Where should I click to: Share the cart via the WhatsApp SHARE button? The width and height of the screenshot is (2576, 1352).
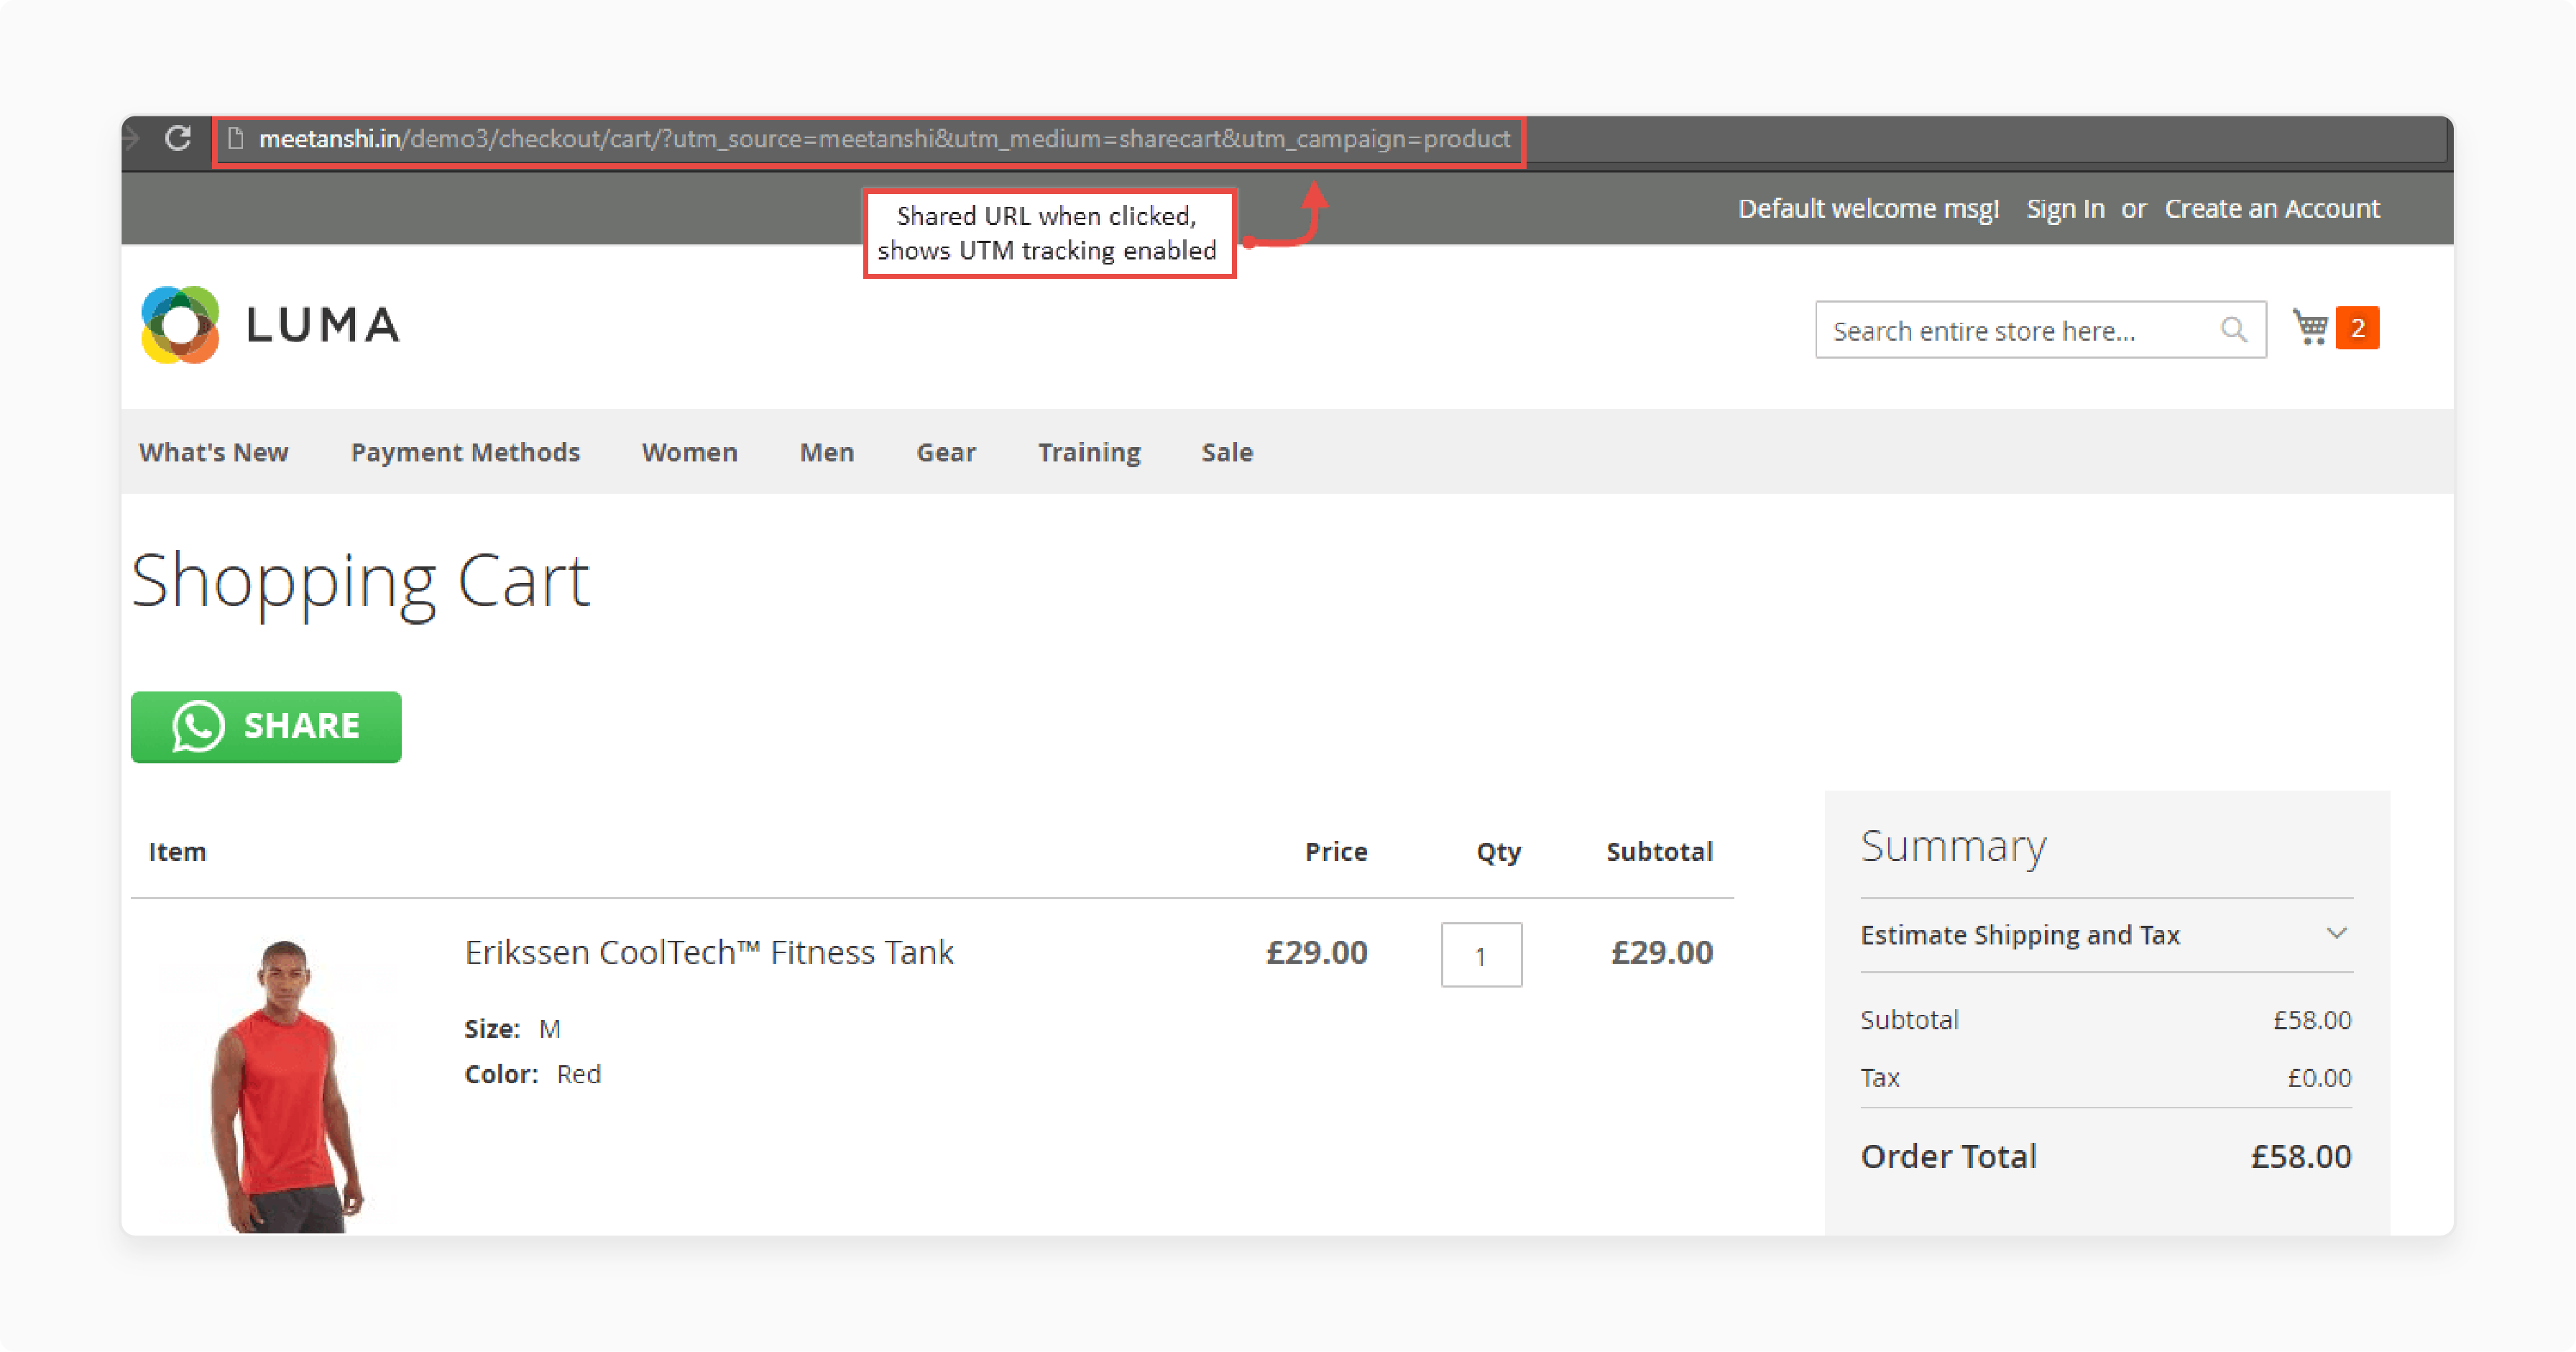tap(266, 727)
